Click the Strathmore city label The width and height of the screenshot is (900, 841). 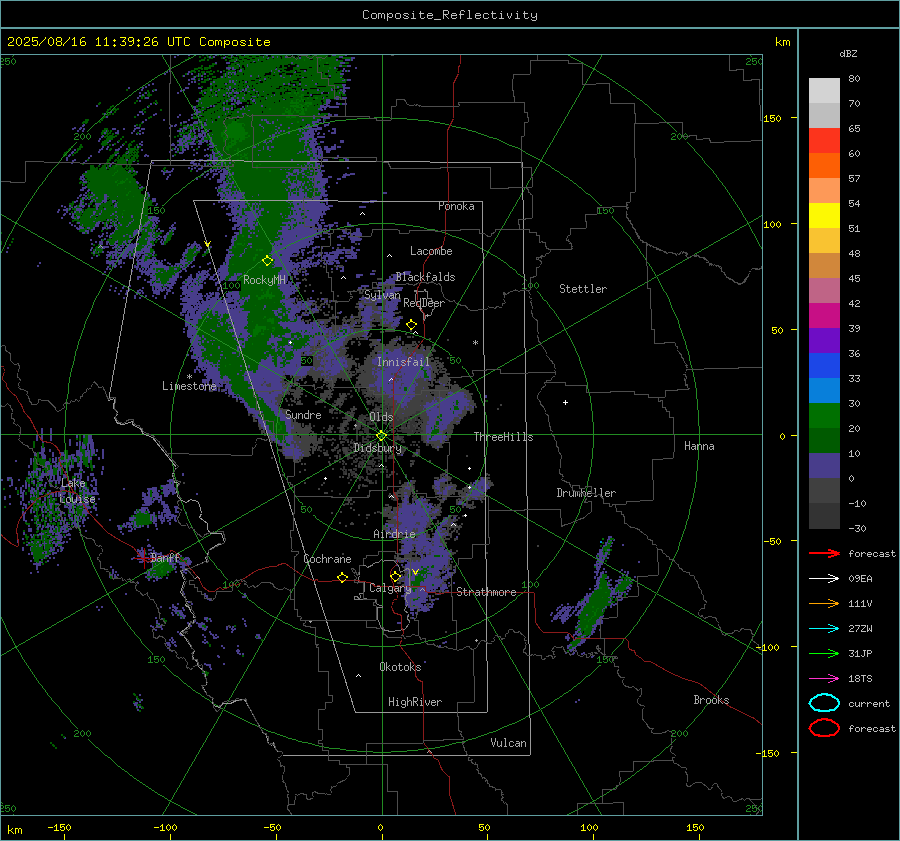point(486,592)
